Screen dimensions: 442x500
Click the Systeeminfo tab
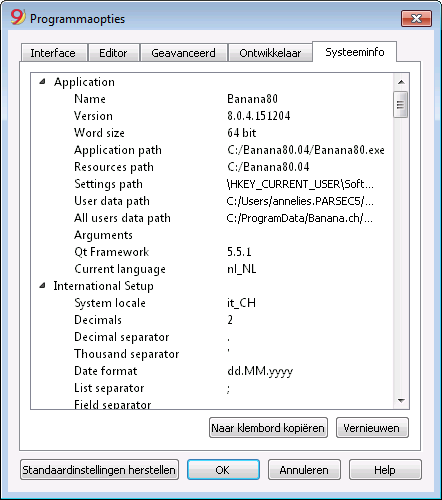pos(355,52)
